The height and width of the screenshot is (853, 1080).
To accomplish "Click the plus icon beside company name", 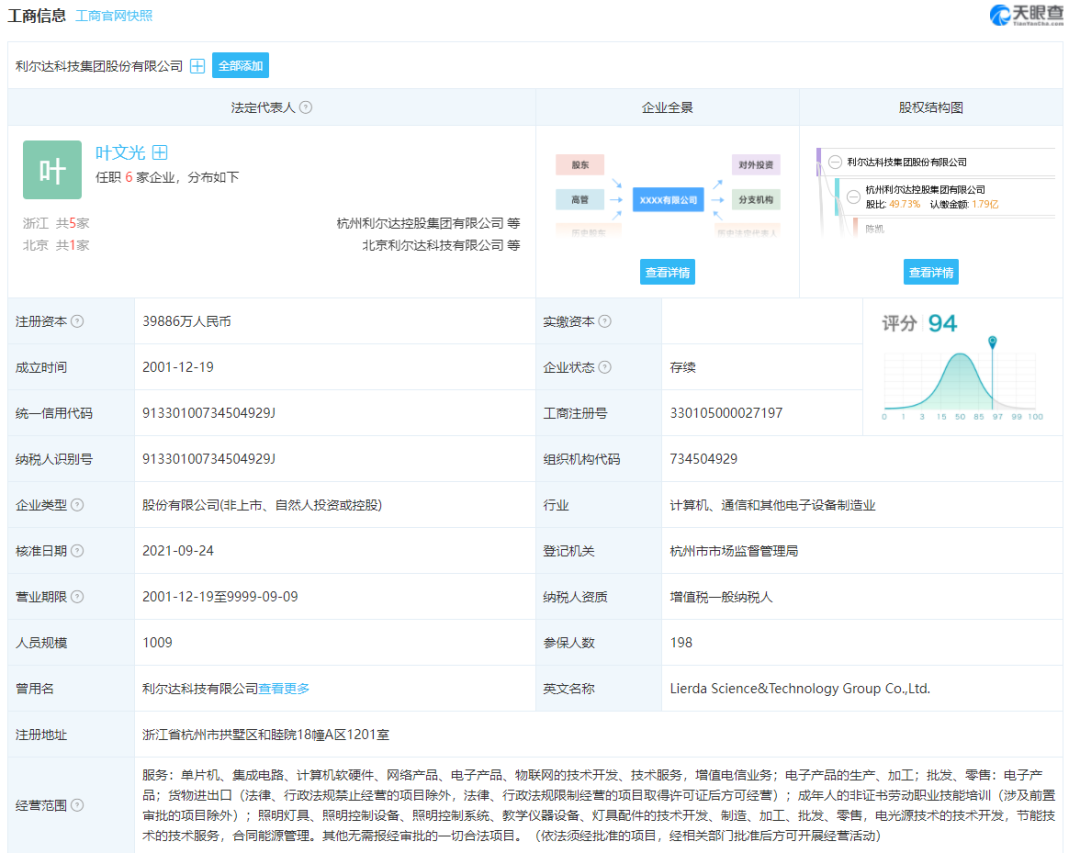I will pos(198,66).
